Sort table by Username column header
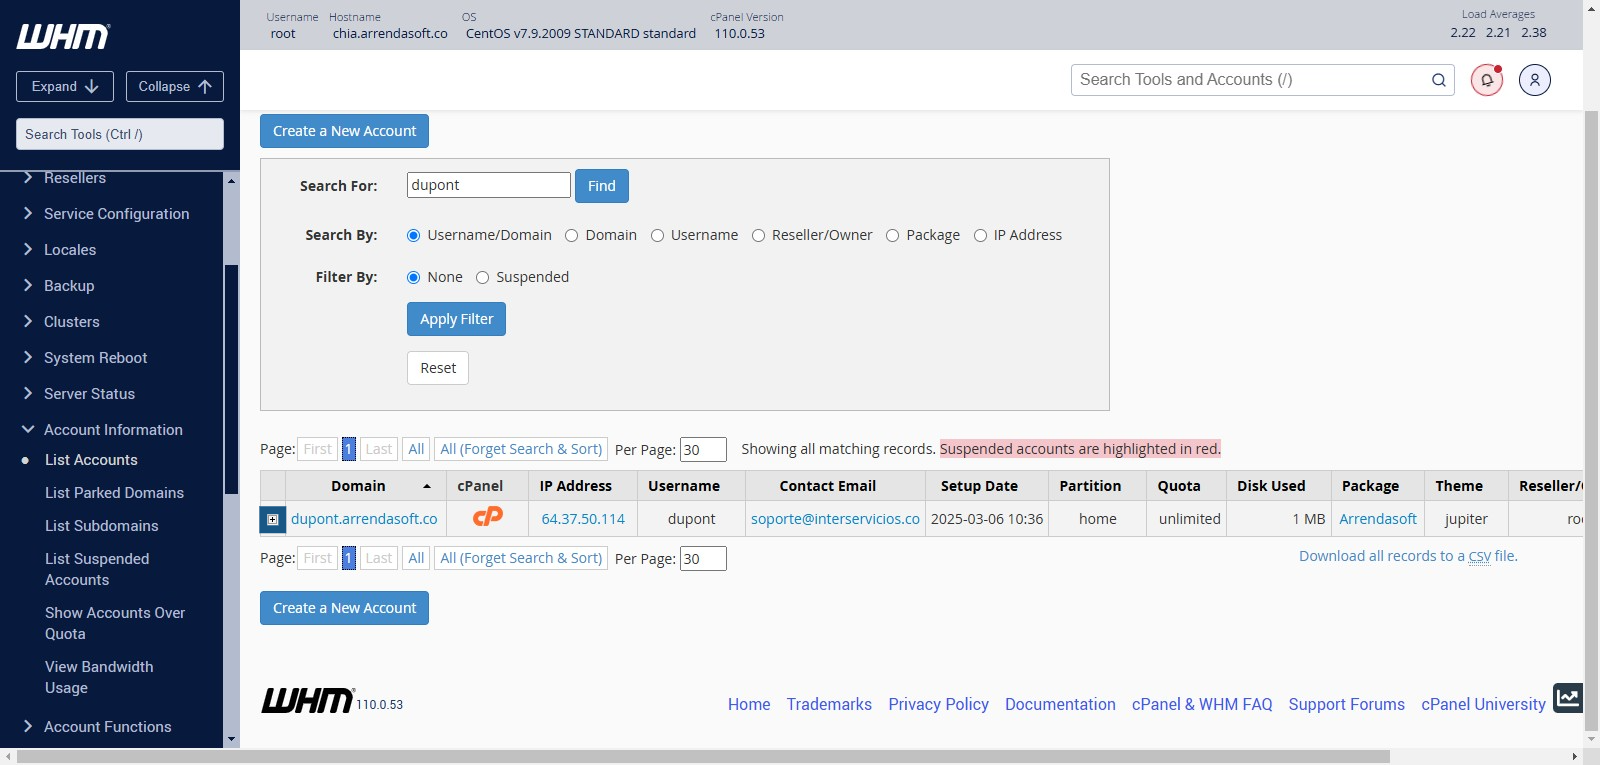The height and width of the screenshot is (765, 1600). click(684, 486)
